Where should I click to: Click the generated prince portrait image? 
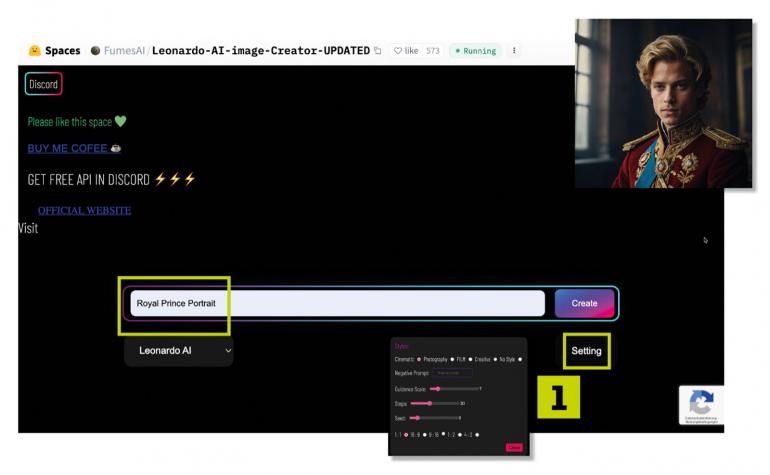663,103
